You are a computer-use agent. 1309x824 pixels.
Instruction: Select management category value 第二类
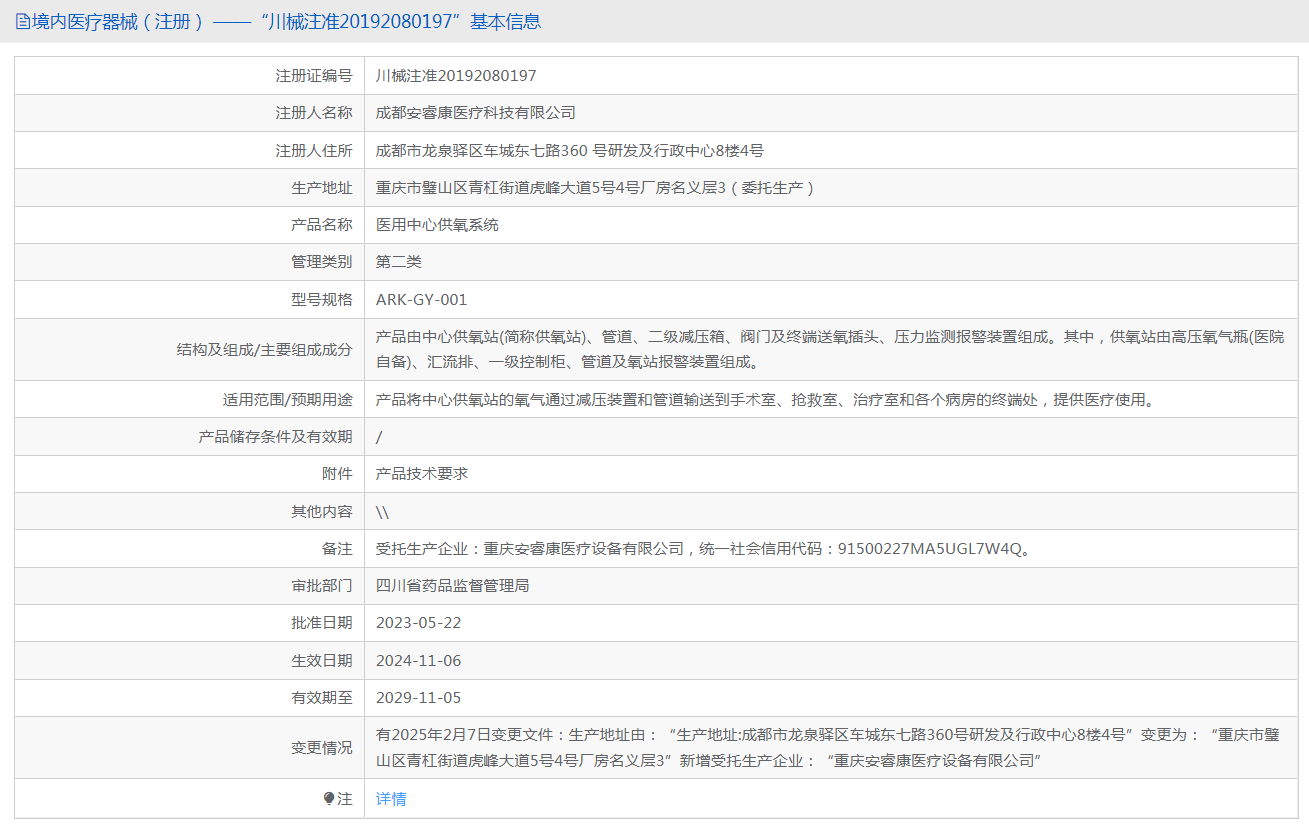coord(399,262)
